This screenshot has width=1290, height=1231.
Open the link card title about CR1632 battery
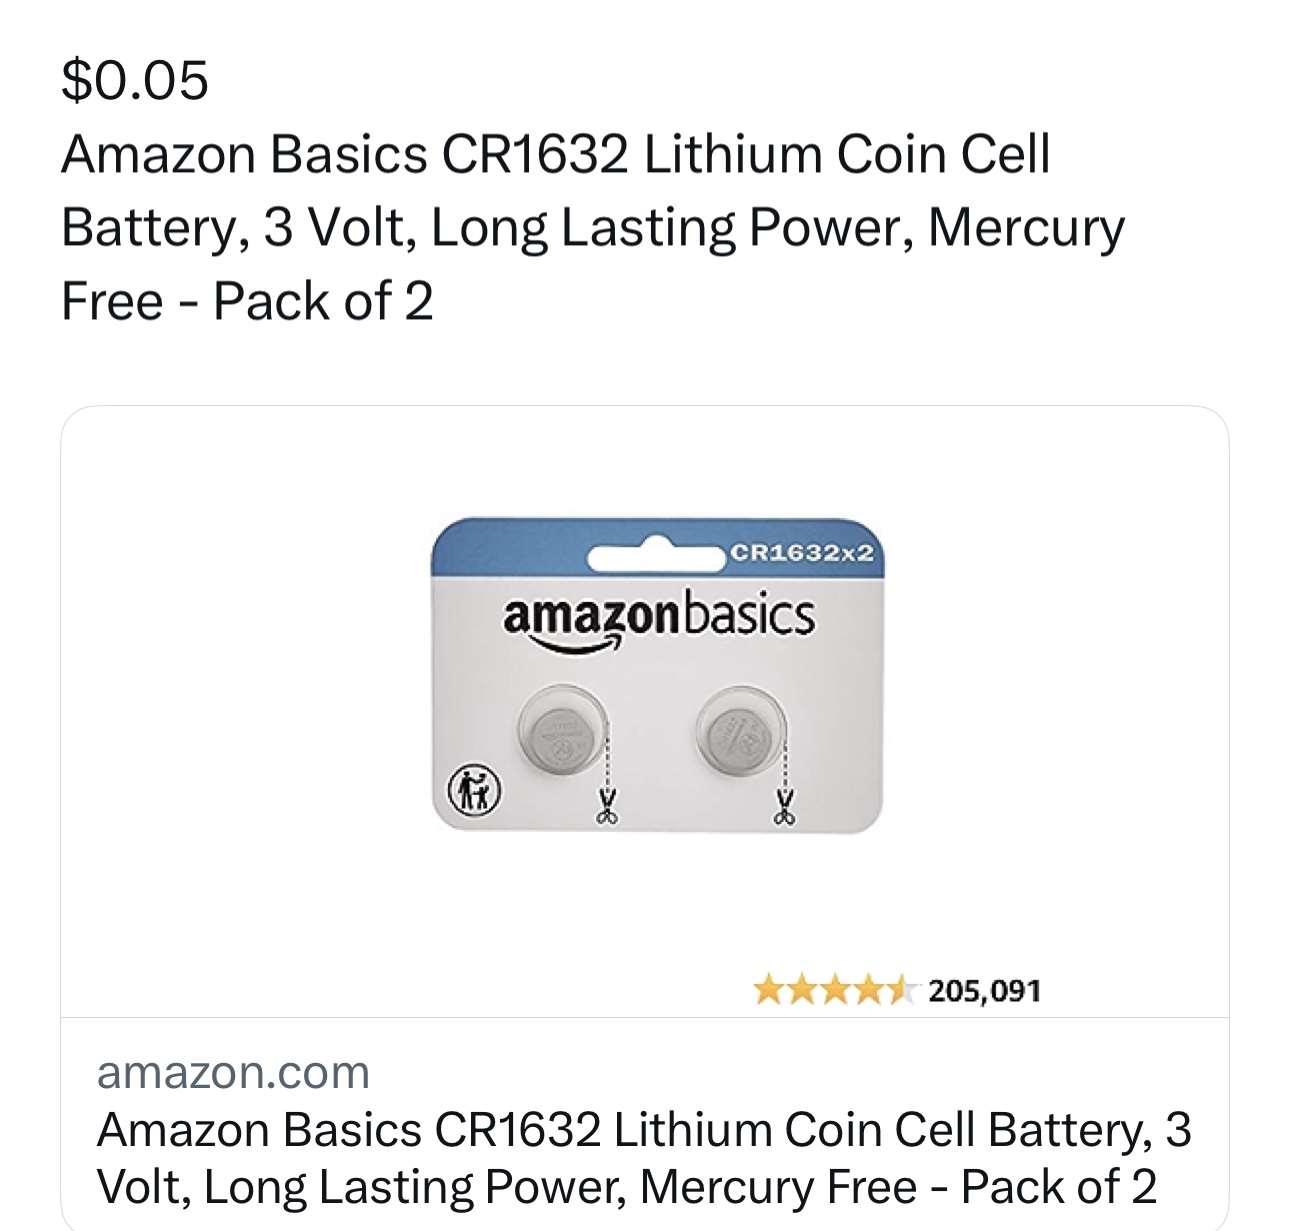pyautogui.click(x=644, y=1158)
